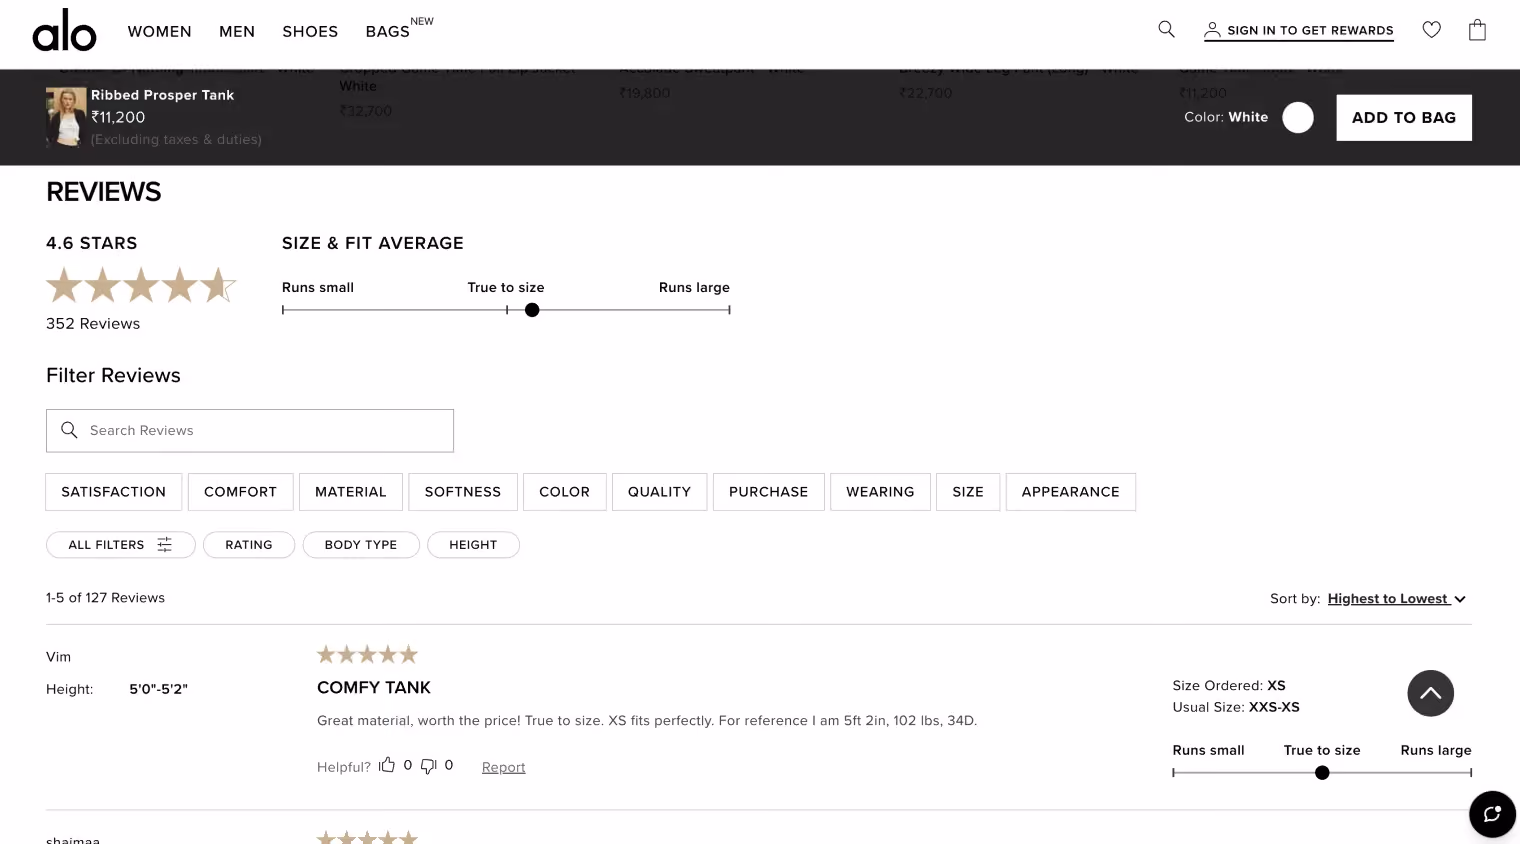Image resolution: width=1520 pixels, height=844 pixels.
Task: Click the thumbs up helpful icon
Action: (x=387, y=765)
